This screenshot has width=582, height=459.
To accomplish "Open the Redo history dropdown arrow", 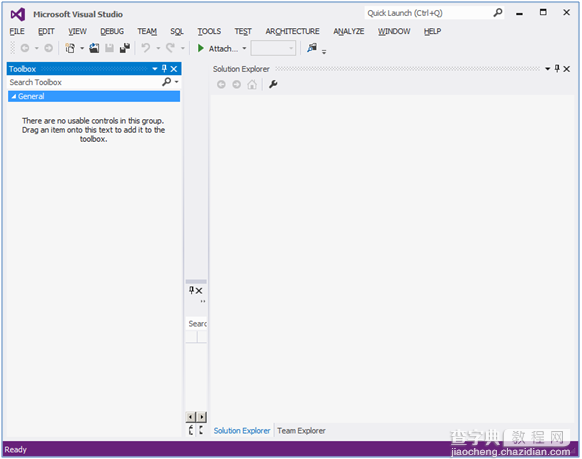I will point(183,48).
